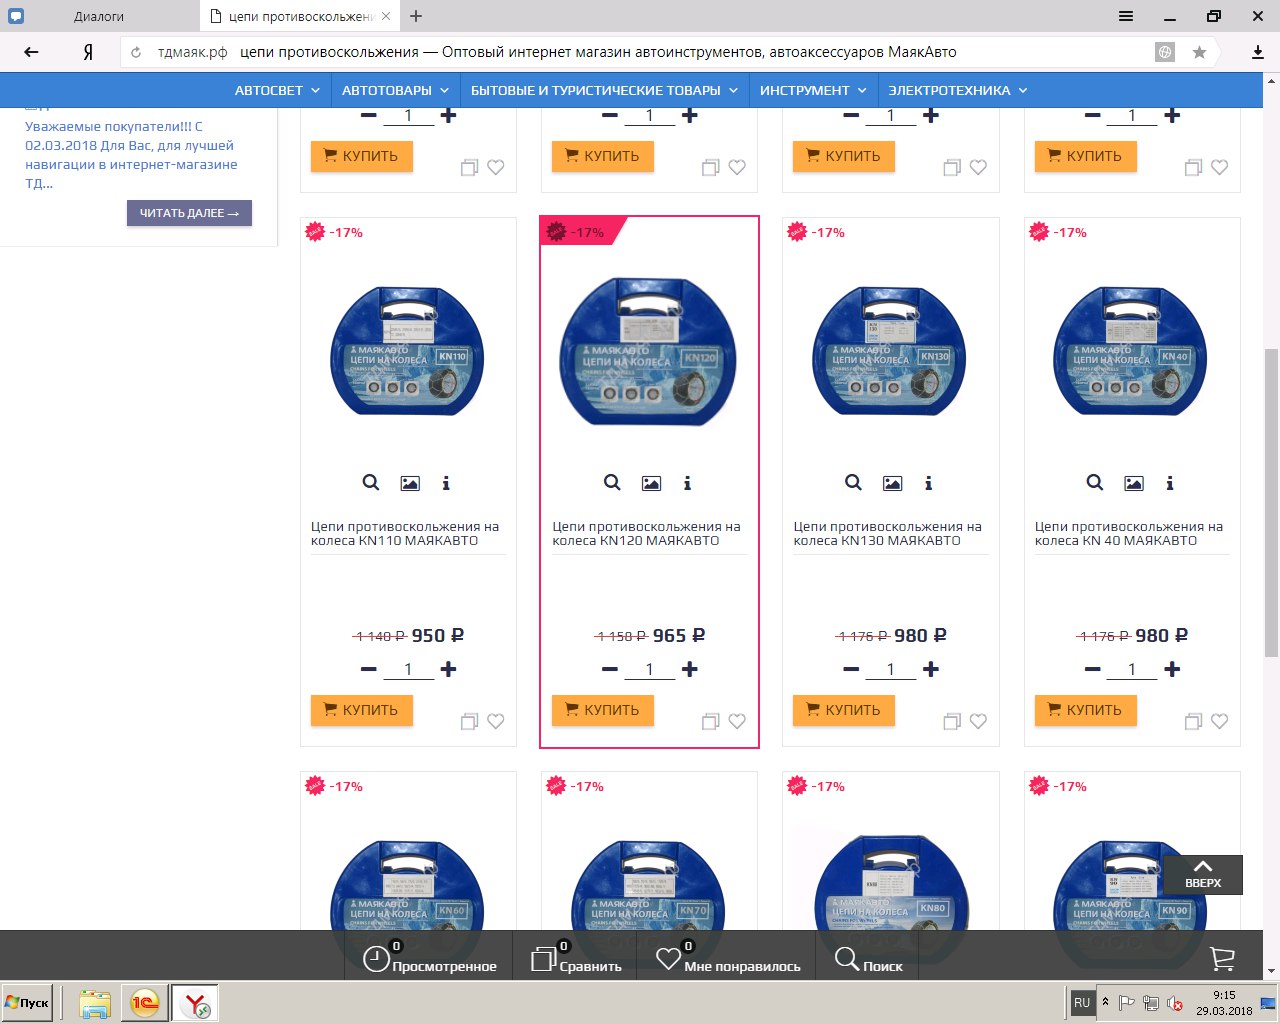Open Yandex home via Я icon
The width and height of the screenshot is (1280, 1024).
88,52
